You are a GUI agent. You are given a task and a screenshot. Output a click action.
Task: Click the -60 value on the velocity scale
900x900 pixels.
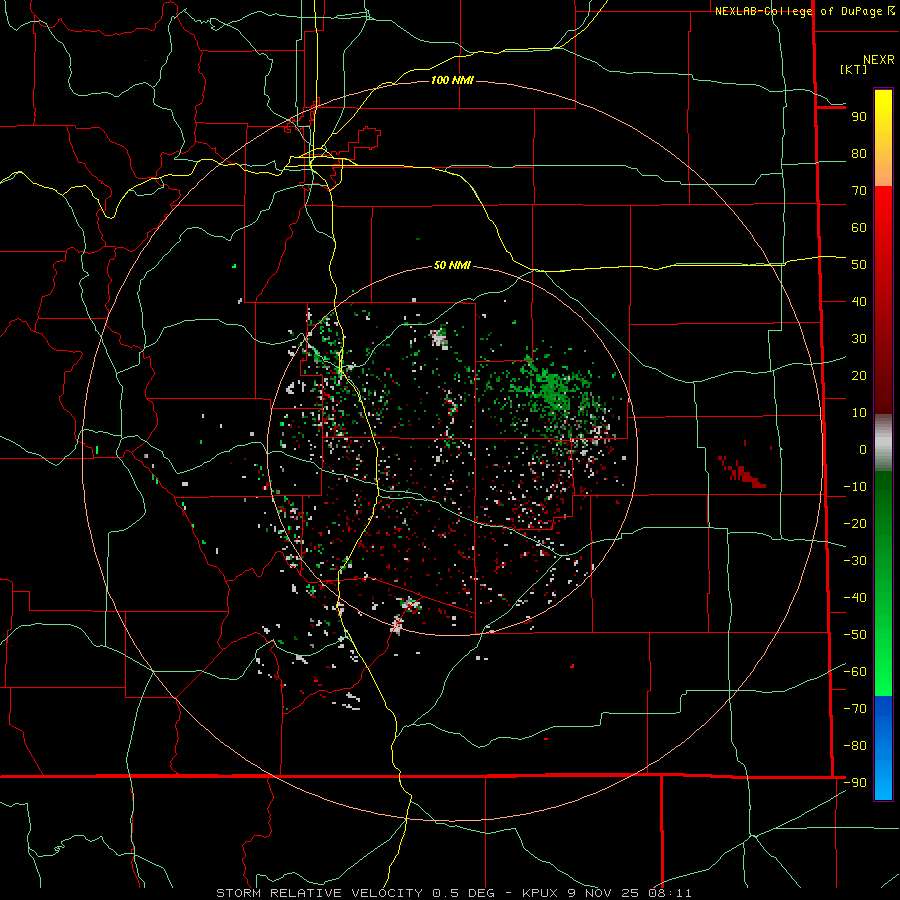pyautogui.click(x=855, y=672)
